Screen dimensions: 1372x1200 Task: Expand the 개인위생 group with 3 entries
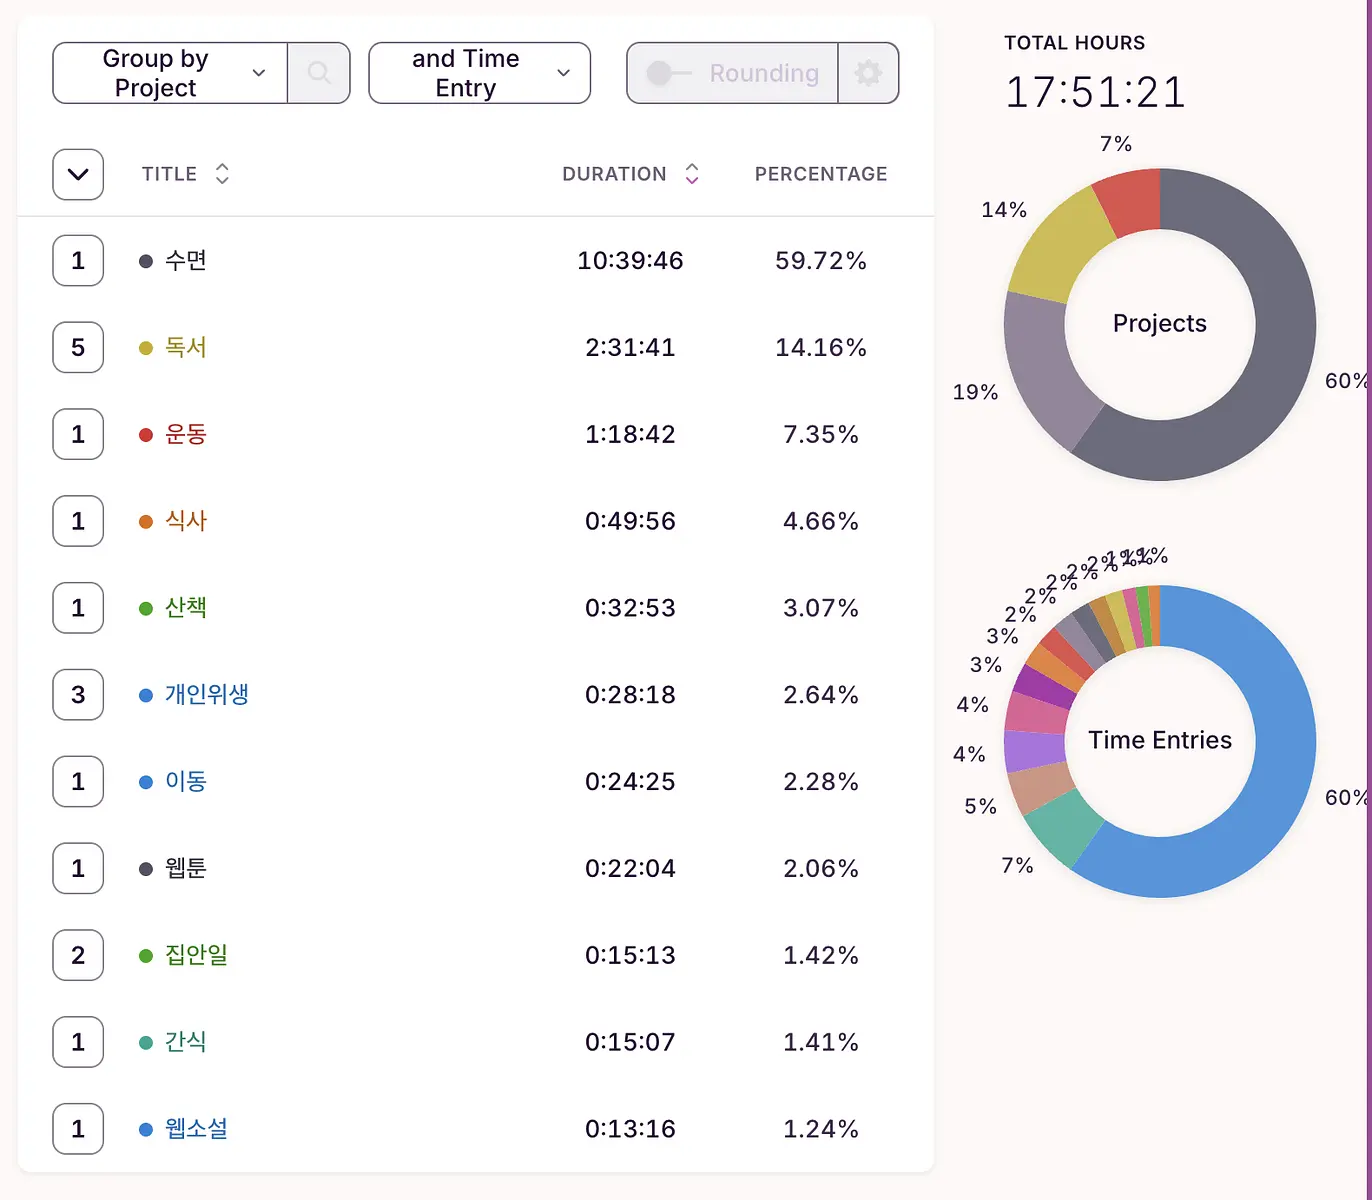(x=78, y=695)
